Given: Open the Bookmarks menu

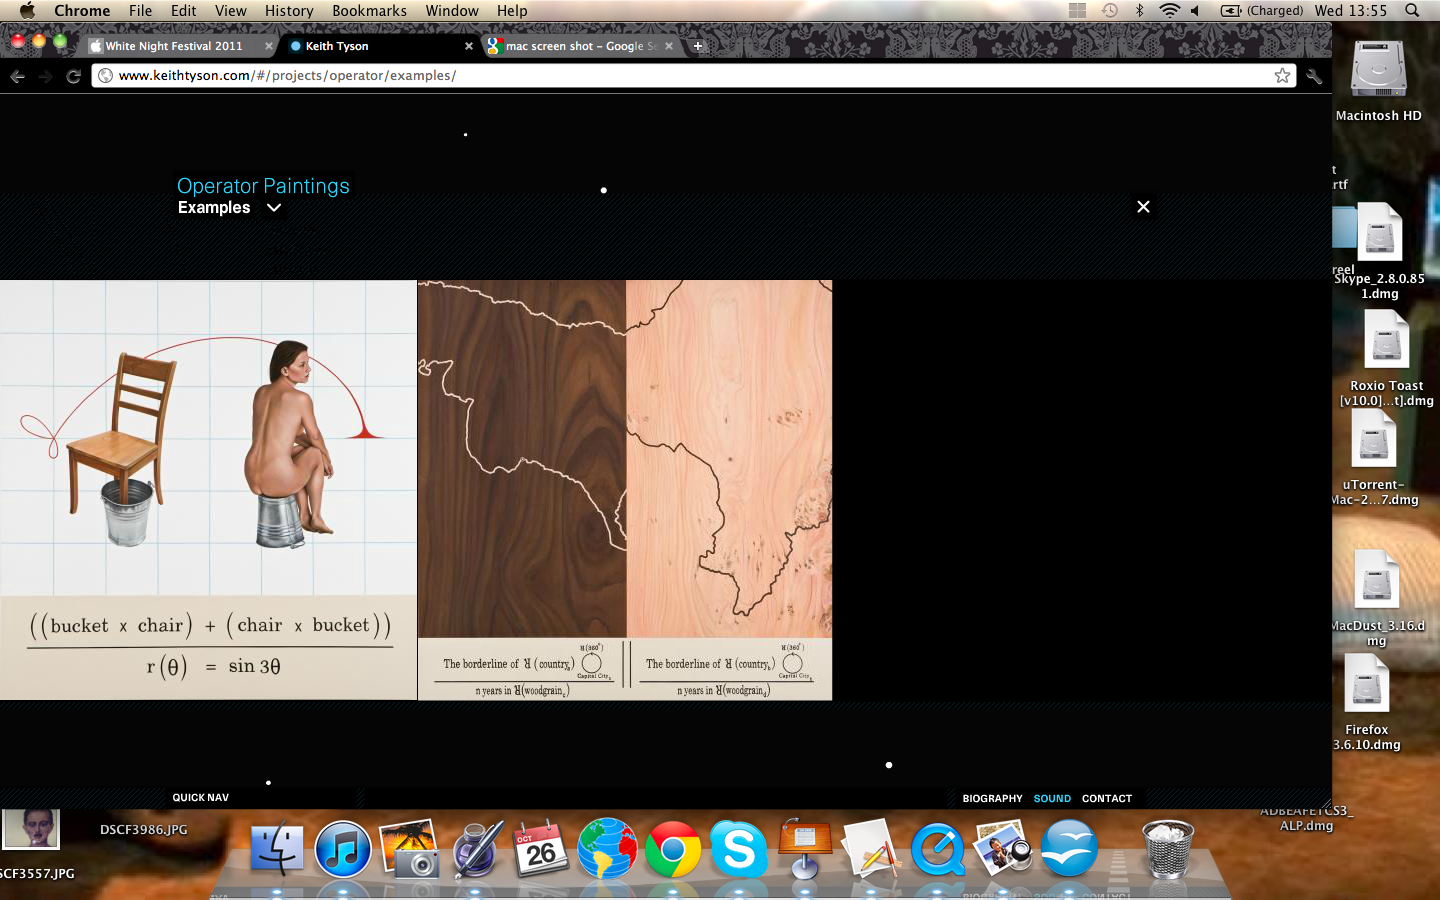Looking at the screenshot, I should pos(369,11).
